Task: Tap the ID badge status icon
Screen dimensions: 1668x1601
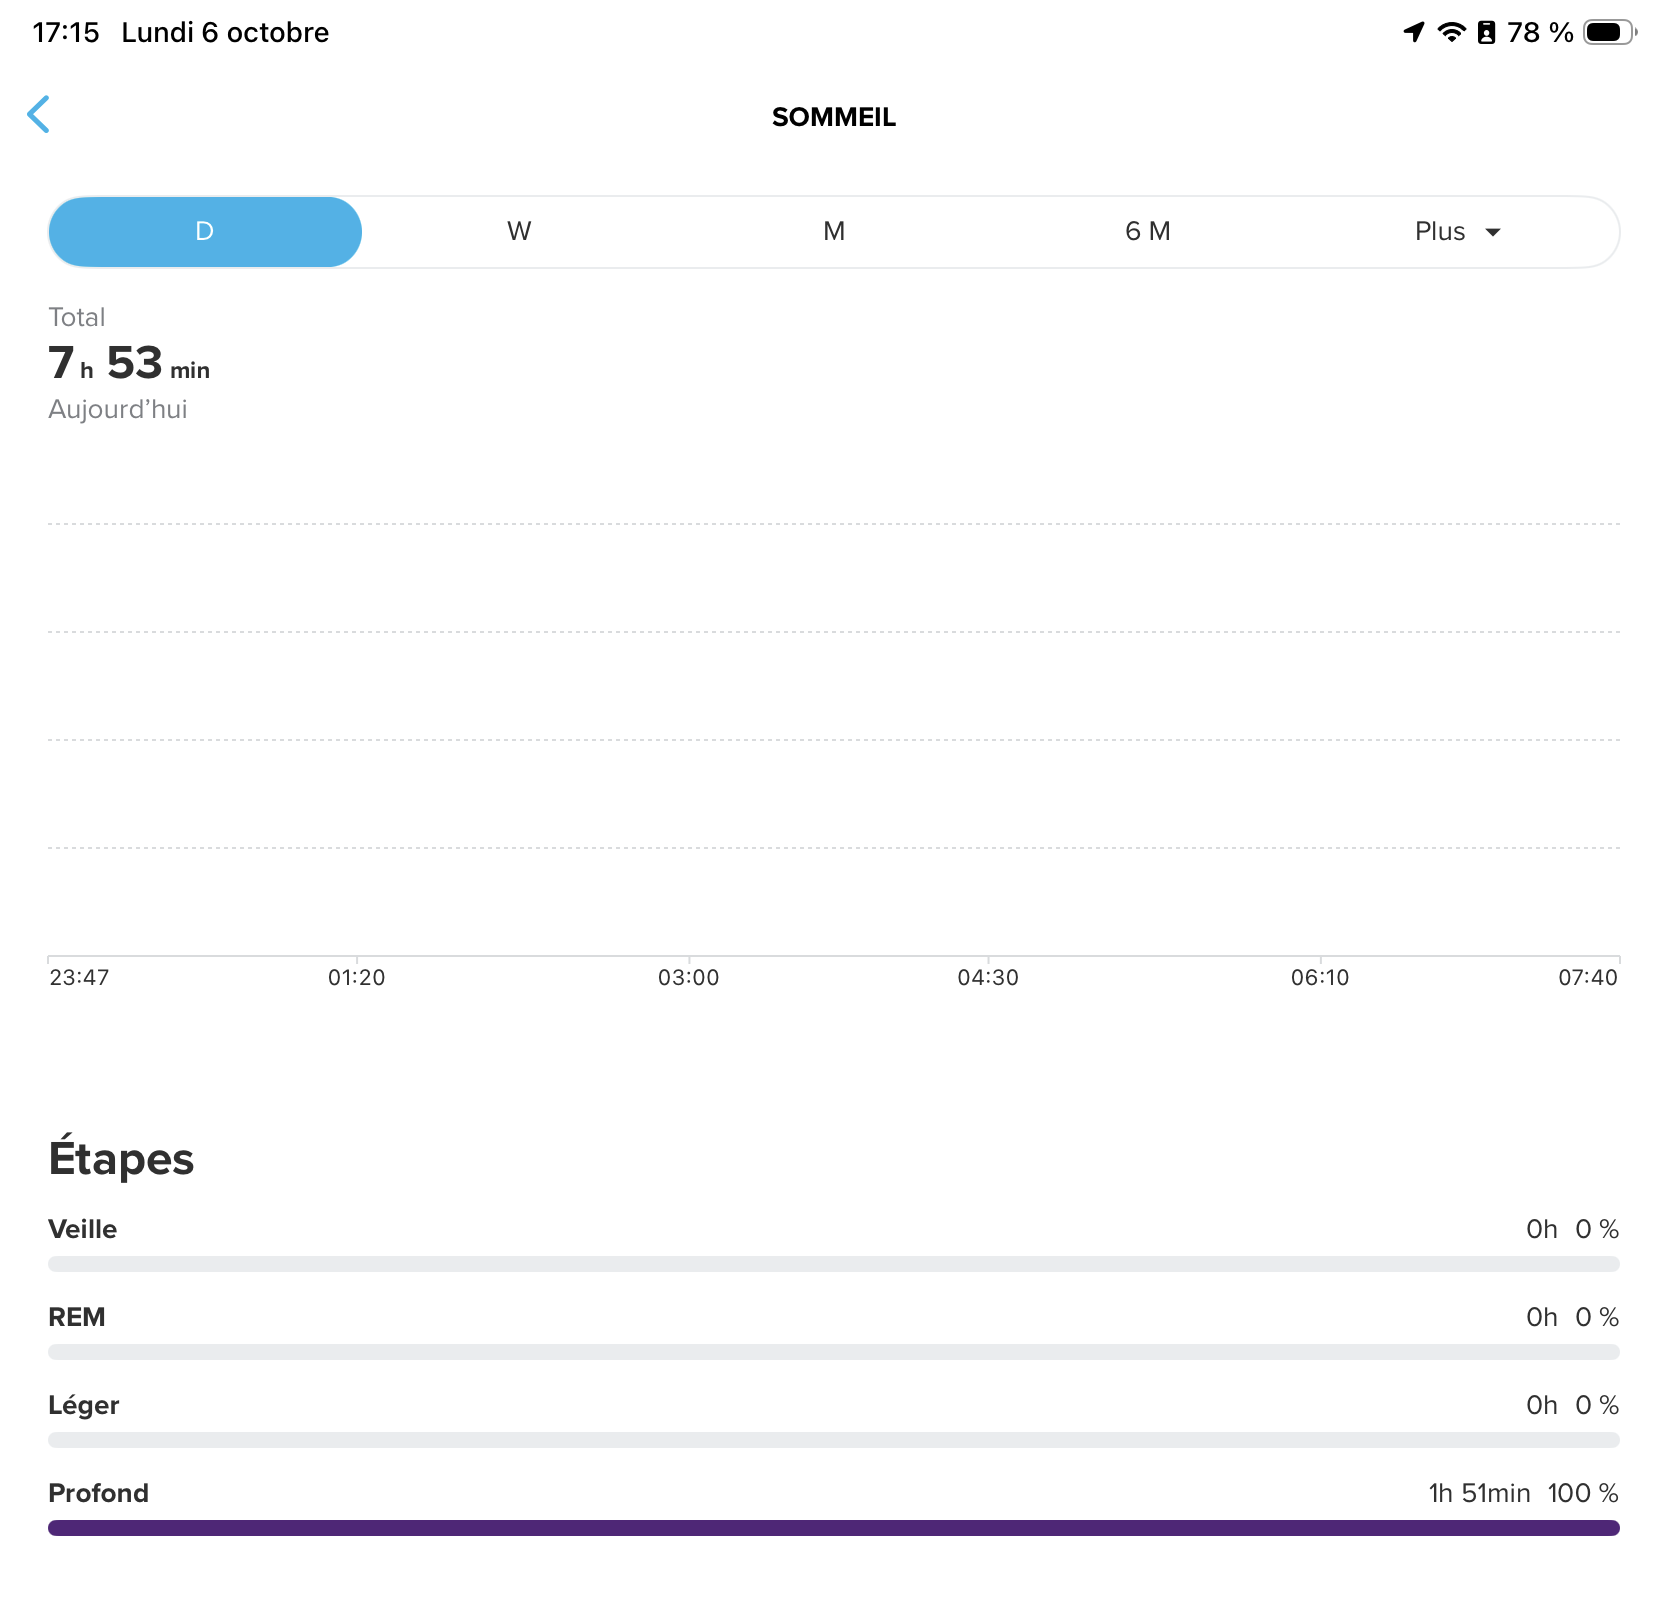Action: point(1487,32)
